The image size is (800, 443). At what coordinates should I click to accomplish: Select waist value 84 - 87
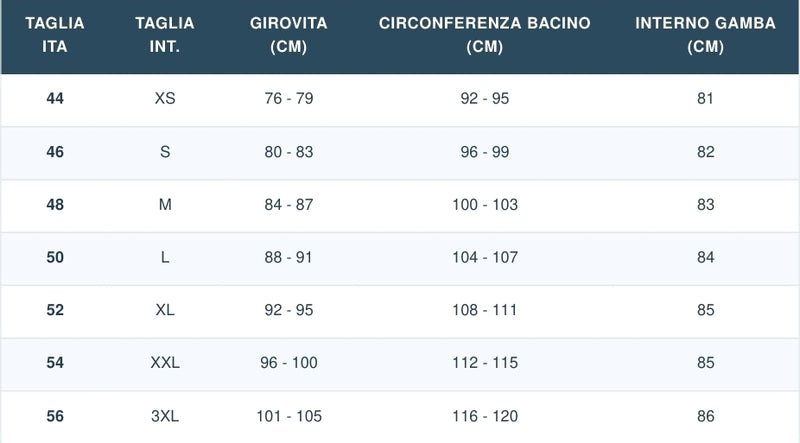[x=289, y=205]
